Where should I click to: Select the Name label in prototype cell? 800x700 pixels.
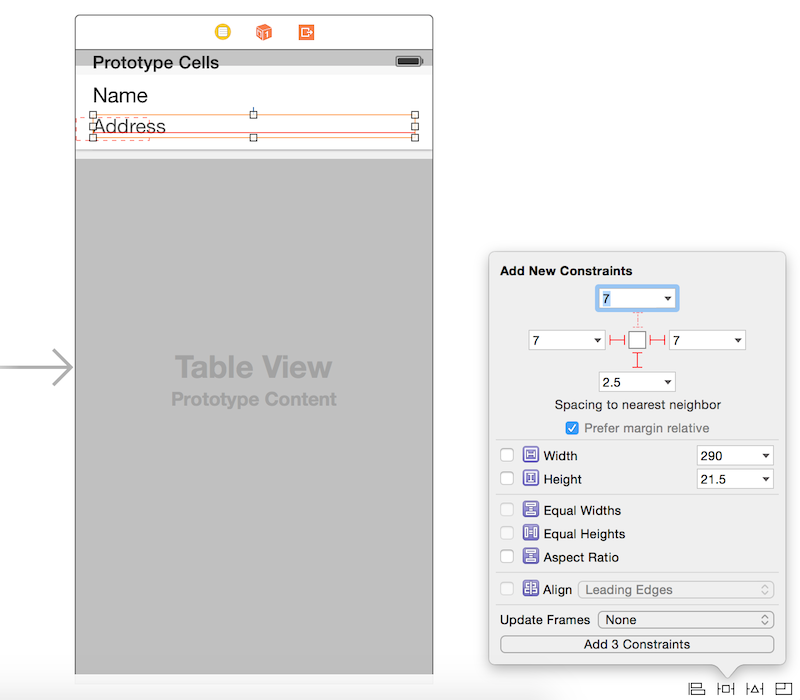[120, 96]
